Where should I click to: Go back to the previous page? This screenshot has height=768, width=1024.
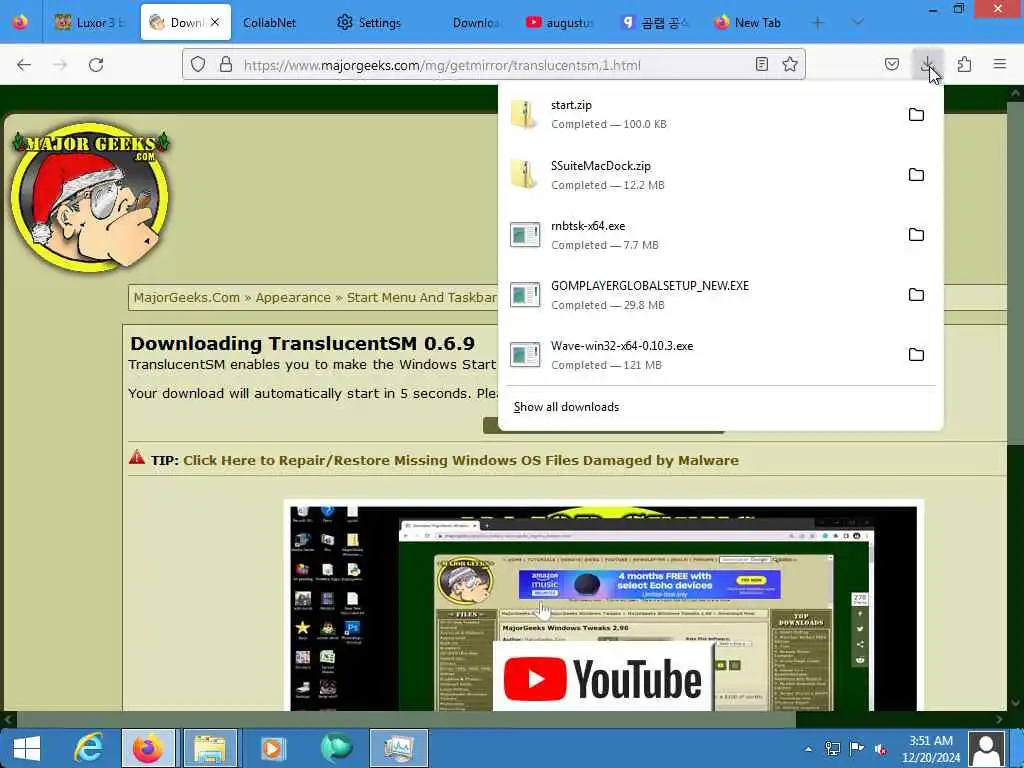click(x=24, y=65)
